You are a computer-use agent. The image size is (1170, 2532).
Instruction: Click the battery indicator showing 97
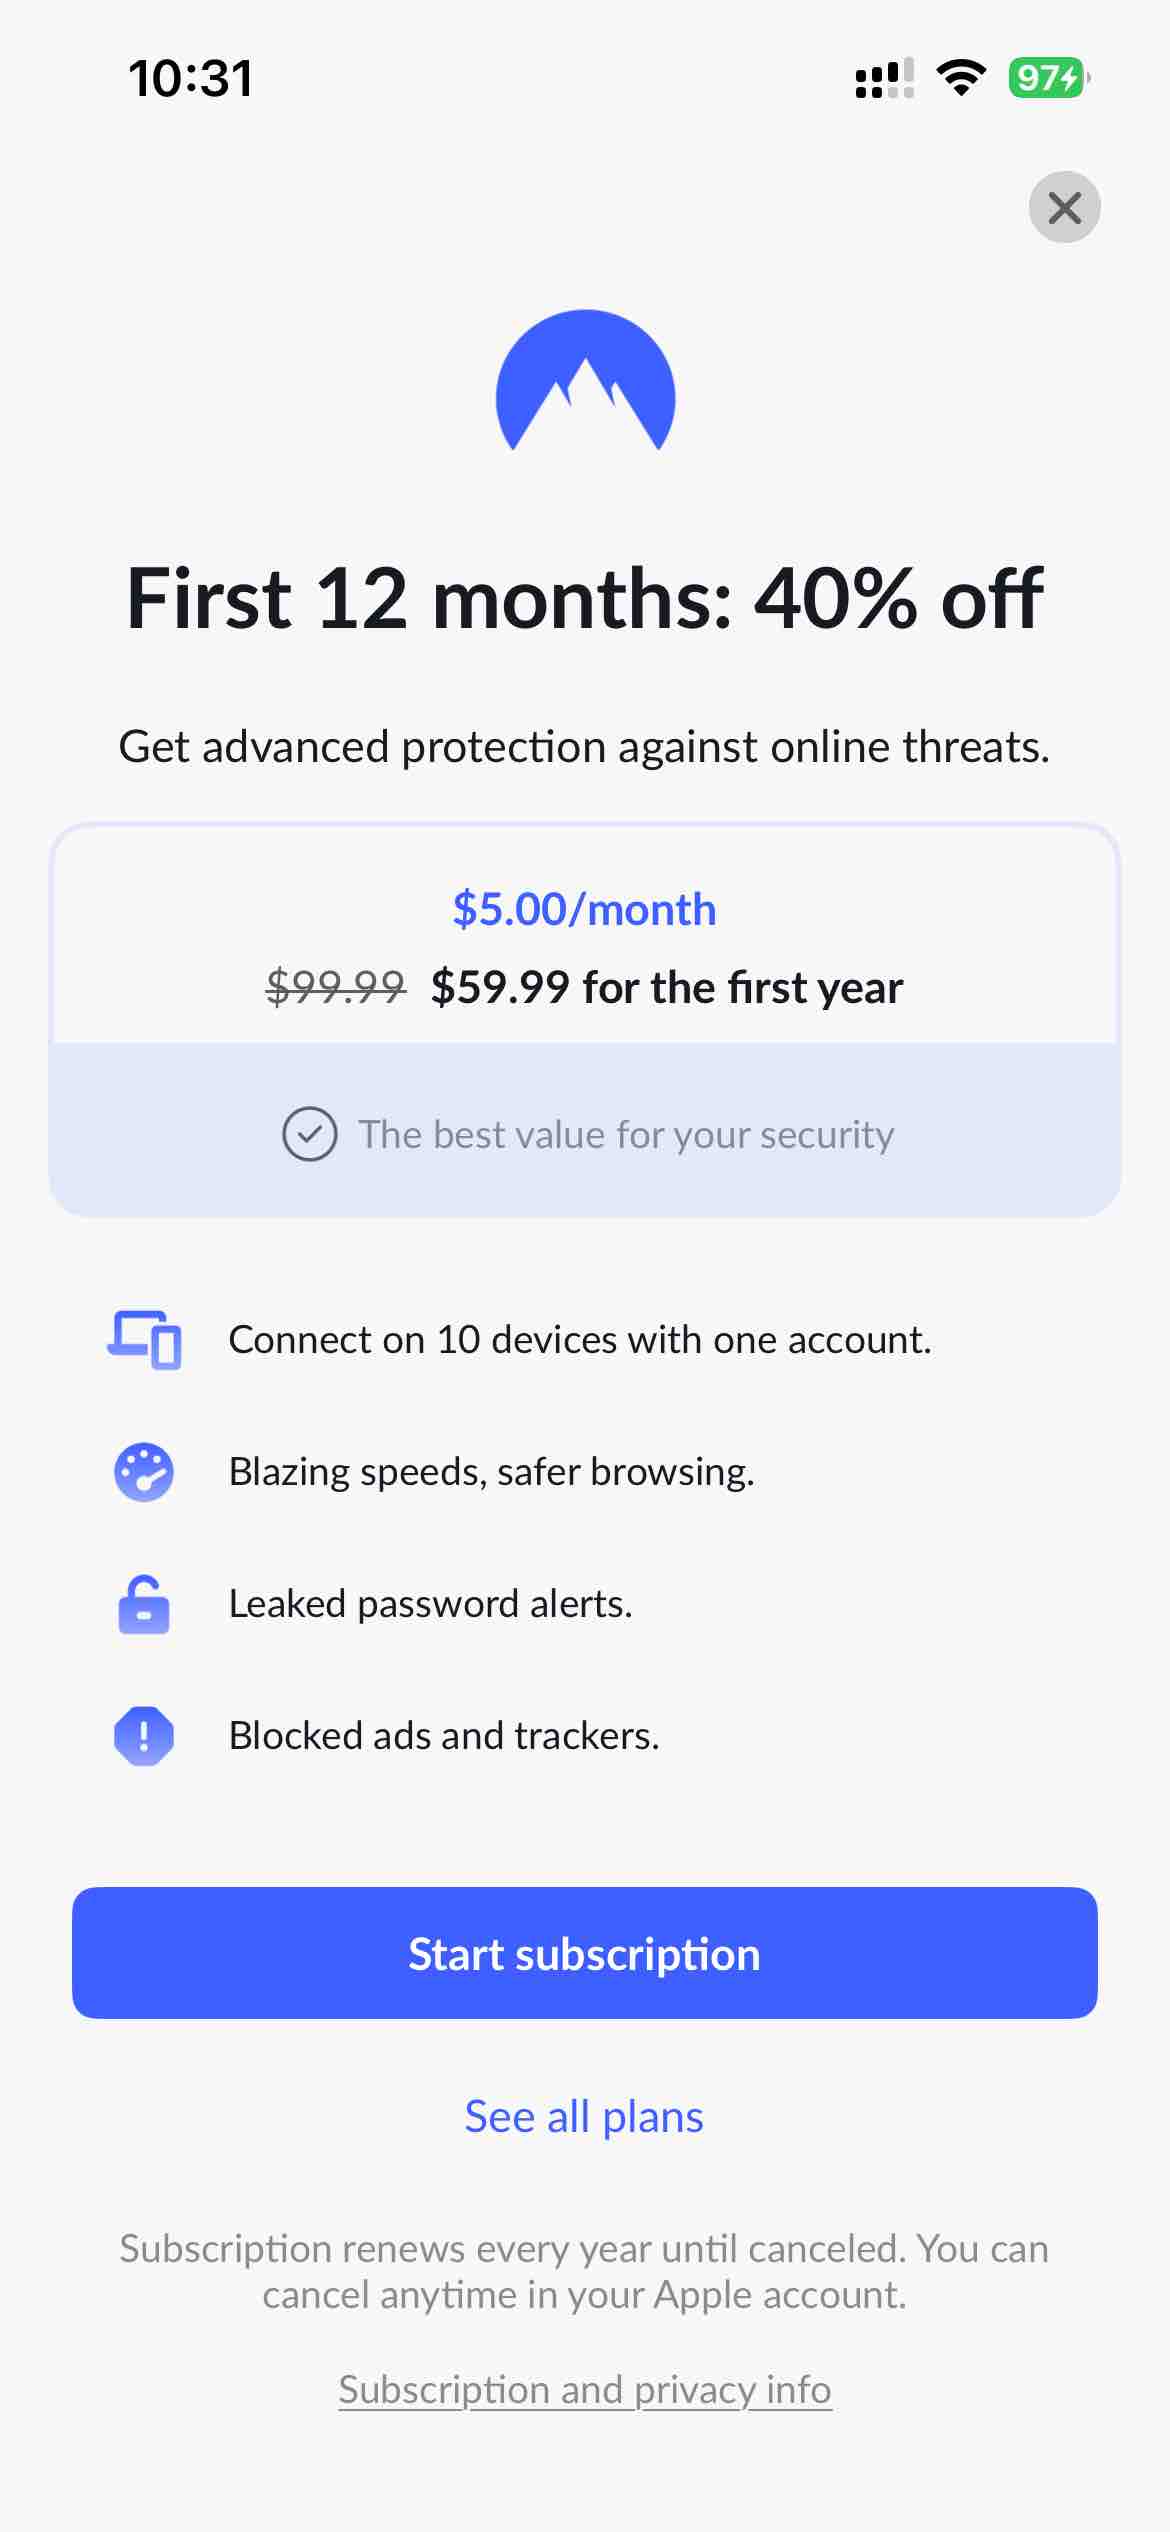coord(1044,76)
